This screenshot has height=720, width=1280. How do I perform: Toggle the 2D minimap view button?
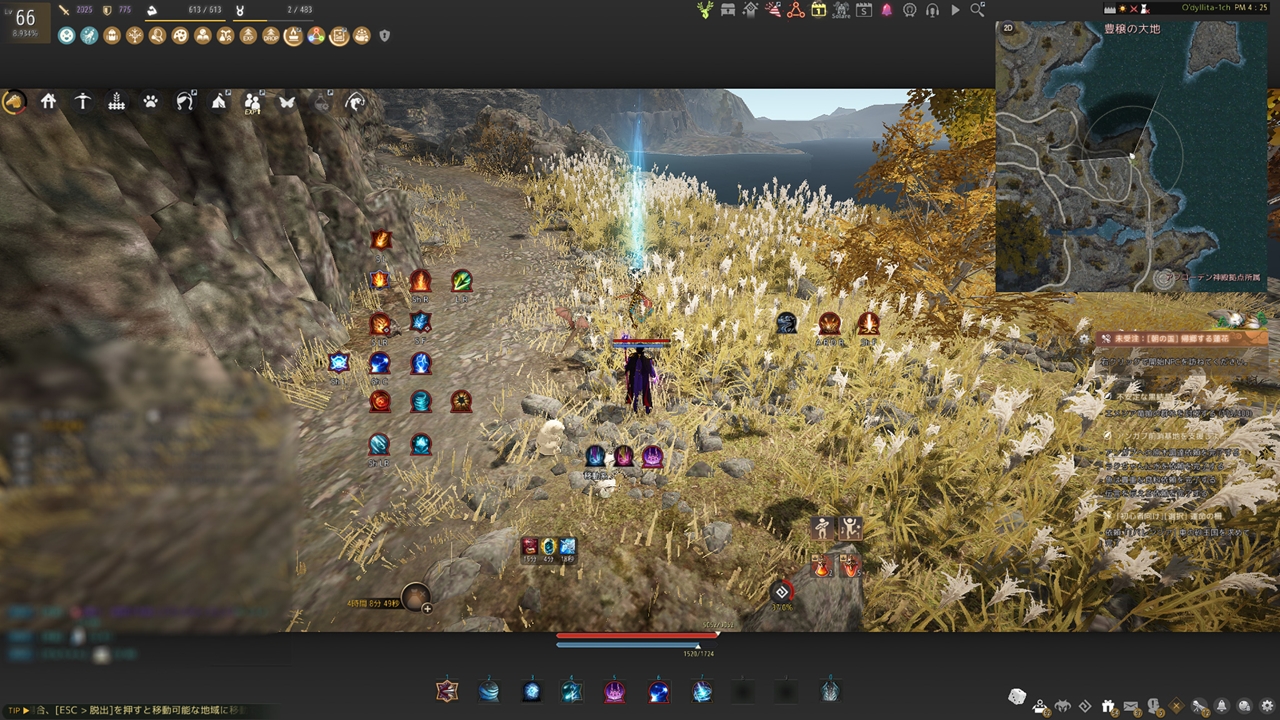[x=1008, y=29]
